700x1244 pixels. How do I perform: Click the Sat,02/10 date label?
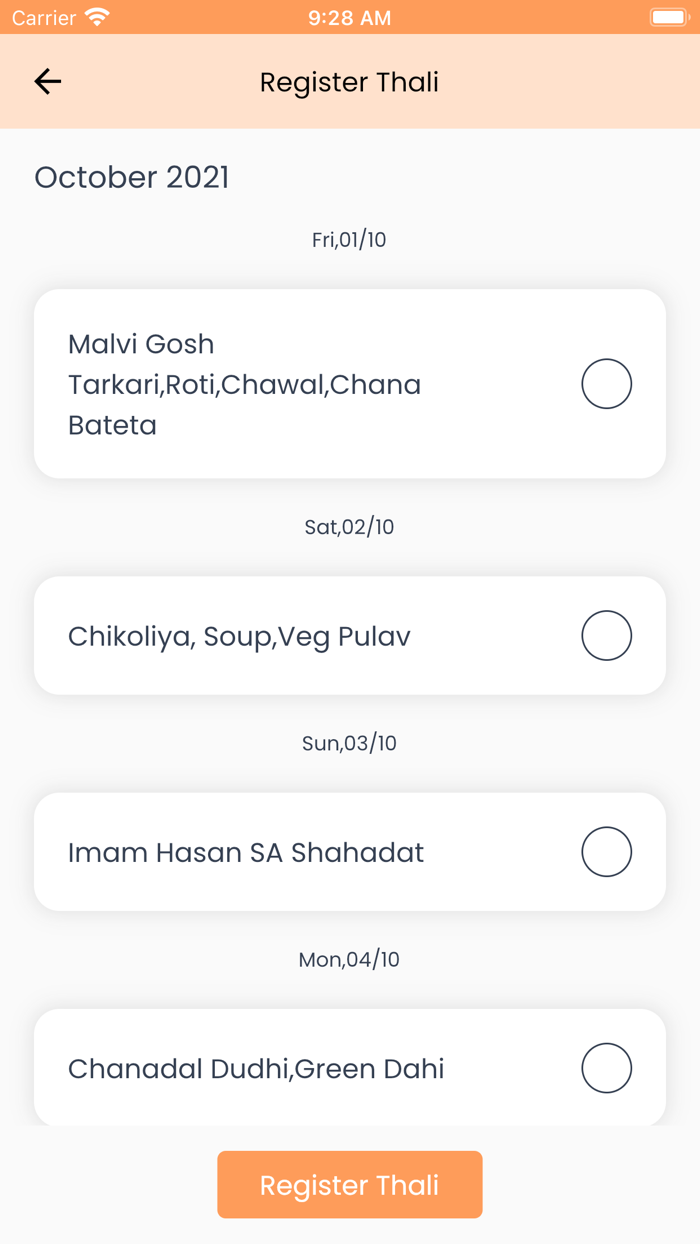tap(349, 527)
